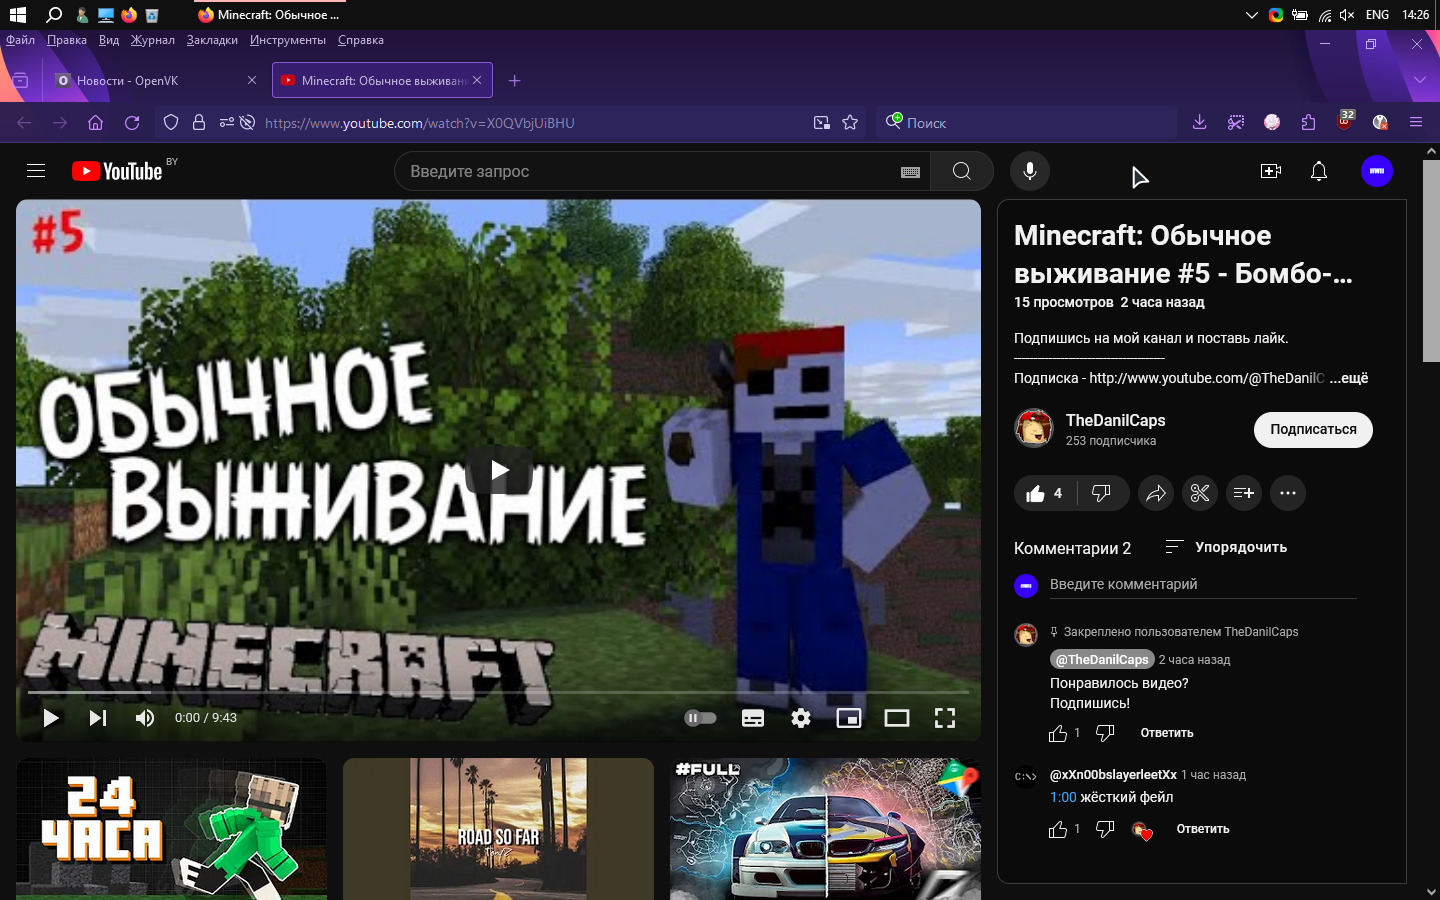Image resolution: width=1440 pixels, height=900 pixels.
Task: Open the TheDanilCaps channel name
Action: pyautogui.click(x=1115, y=420)
